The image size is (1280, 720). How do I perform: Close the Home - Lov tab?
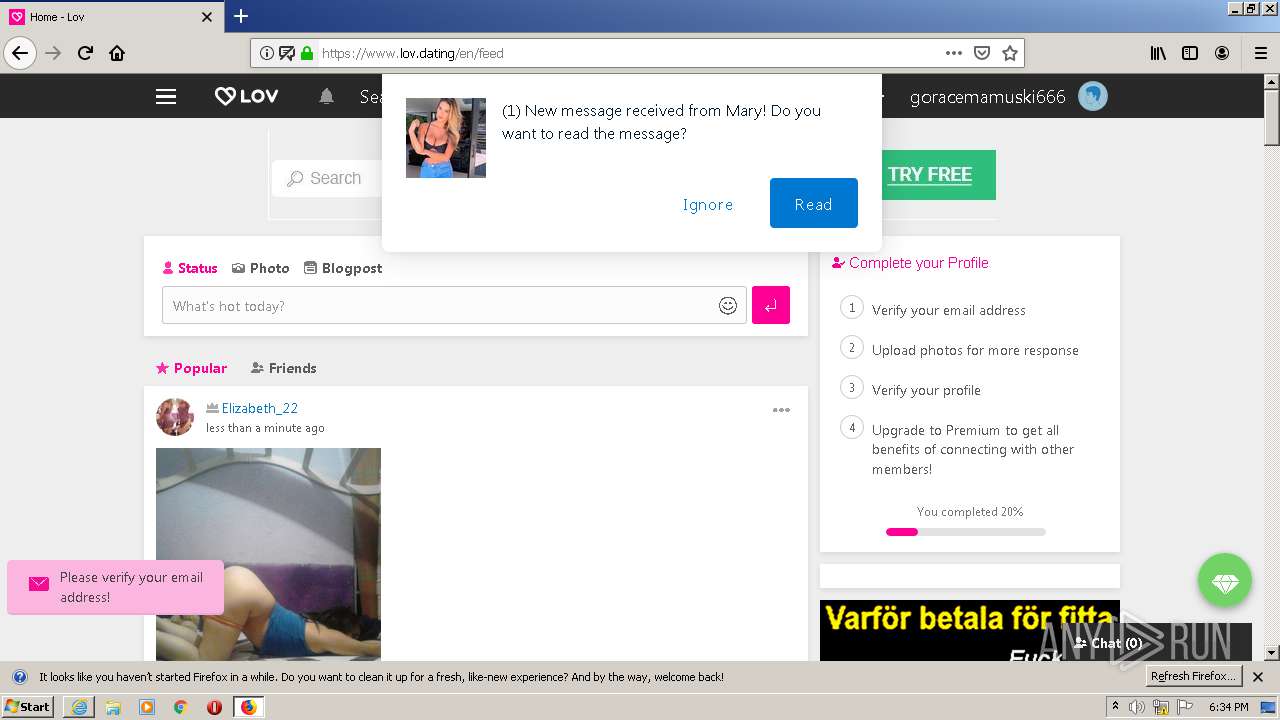point(207,17)
